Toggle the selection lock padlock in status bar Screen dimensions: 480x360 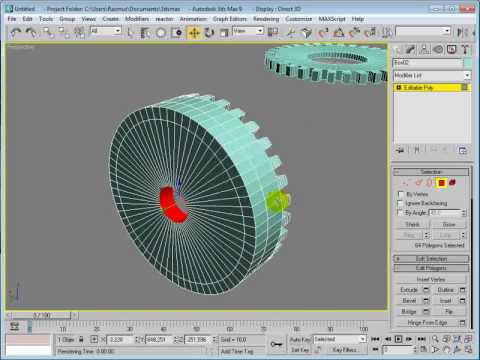click(x=81, y=339)
